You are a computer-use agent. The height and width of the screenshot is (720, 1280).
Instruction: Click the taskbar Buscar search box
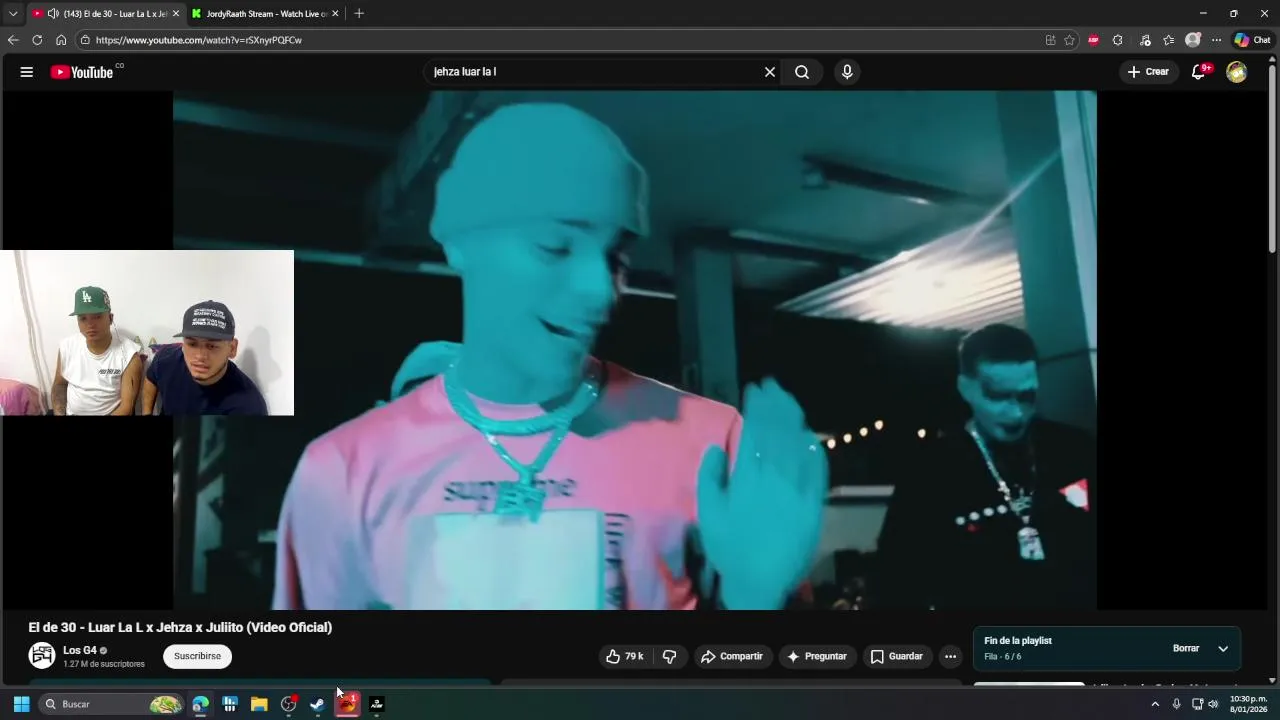(112, 704)
